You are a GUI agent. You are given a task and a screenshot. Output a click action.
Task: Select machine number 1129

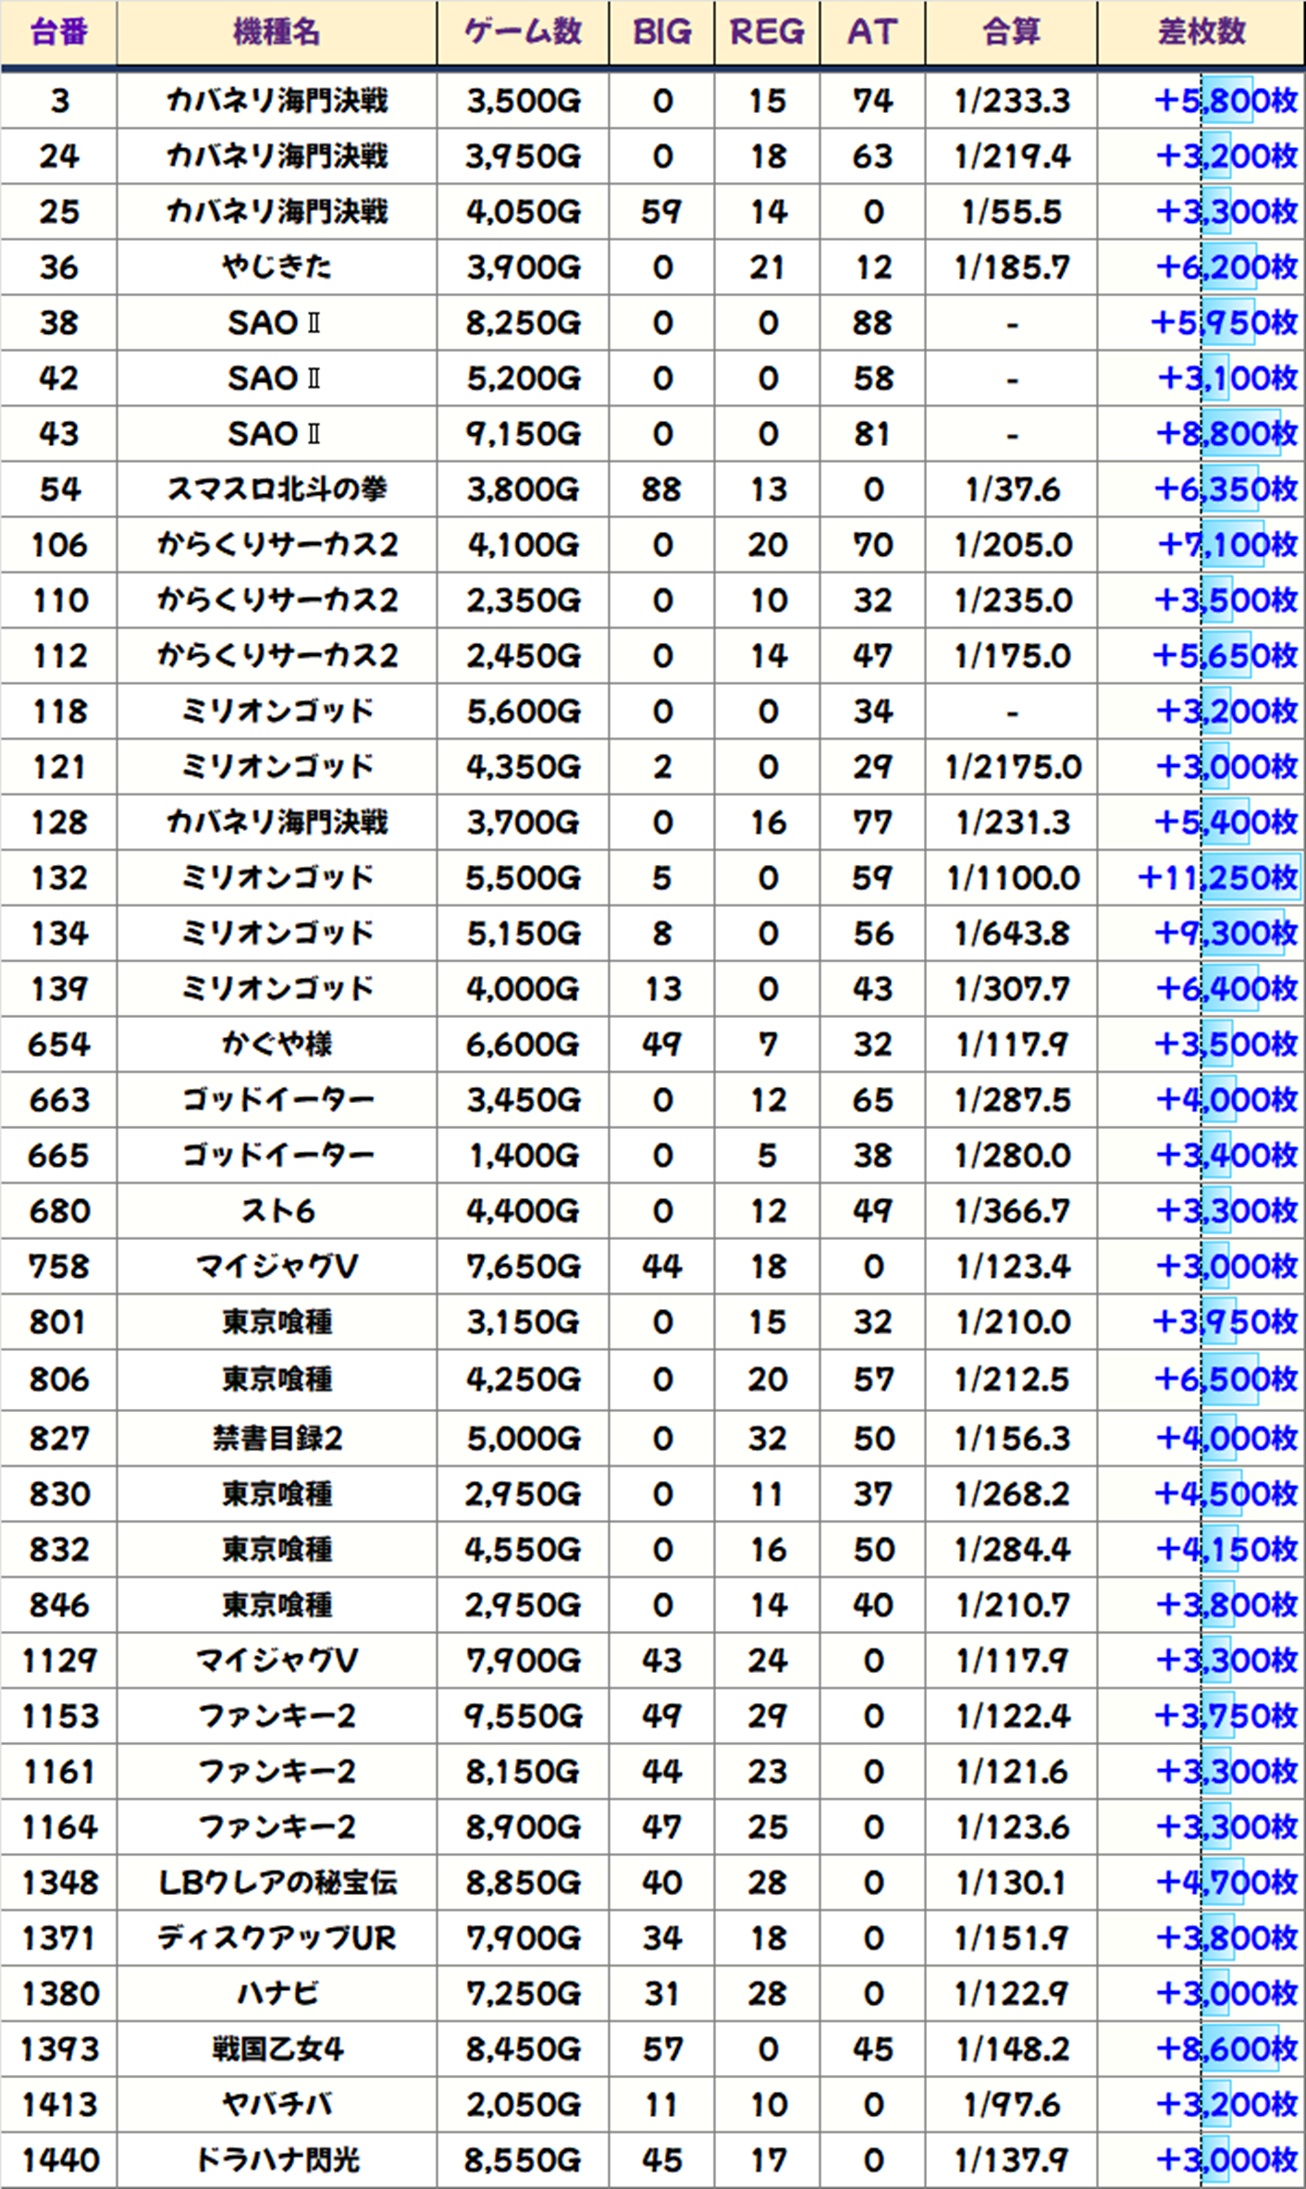click(59, 1660)
